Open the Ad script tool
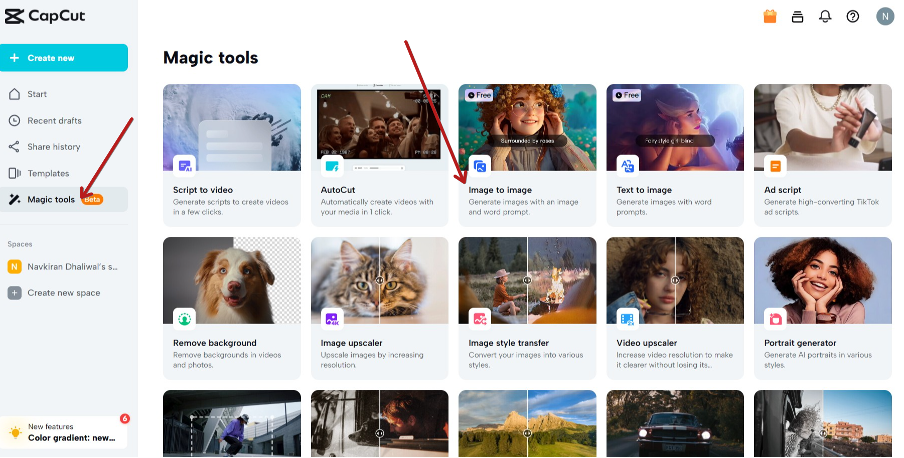 pyautogui.click(x=823, y=156)
